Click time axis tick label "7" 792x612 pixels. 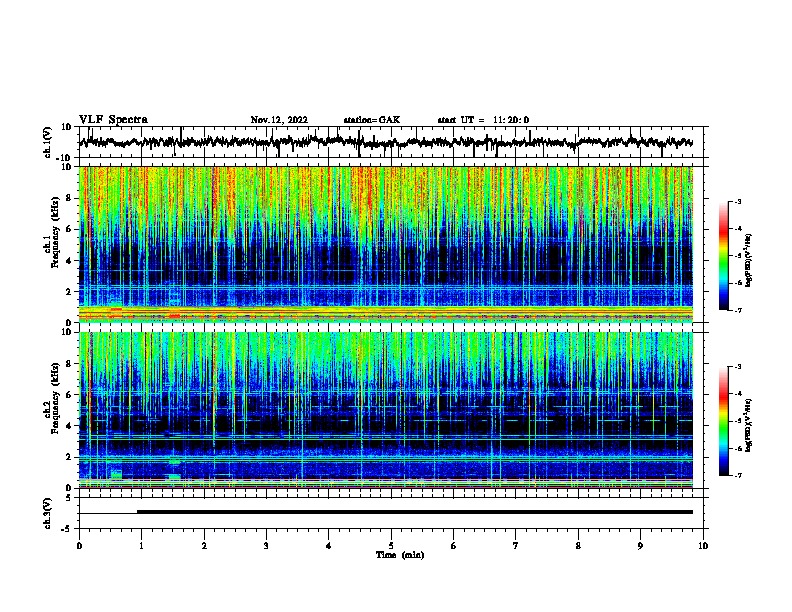516,546
